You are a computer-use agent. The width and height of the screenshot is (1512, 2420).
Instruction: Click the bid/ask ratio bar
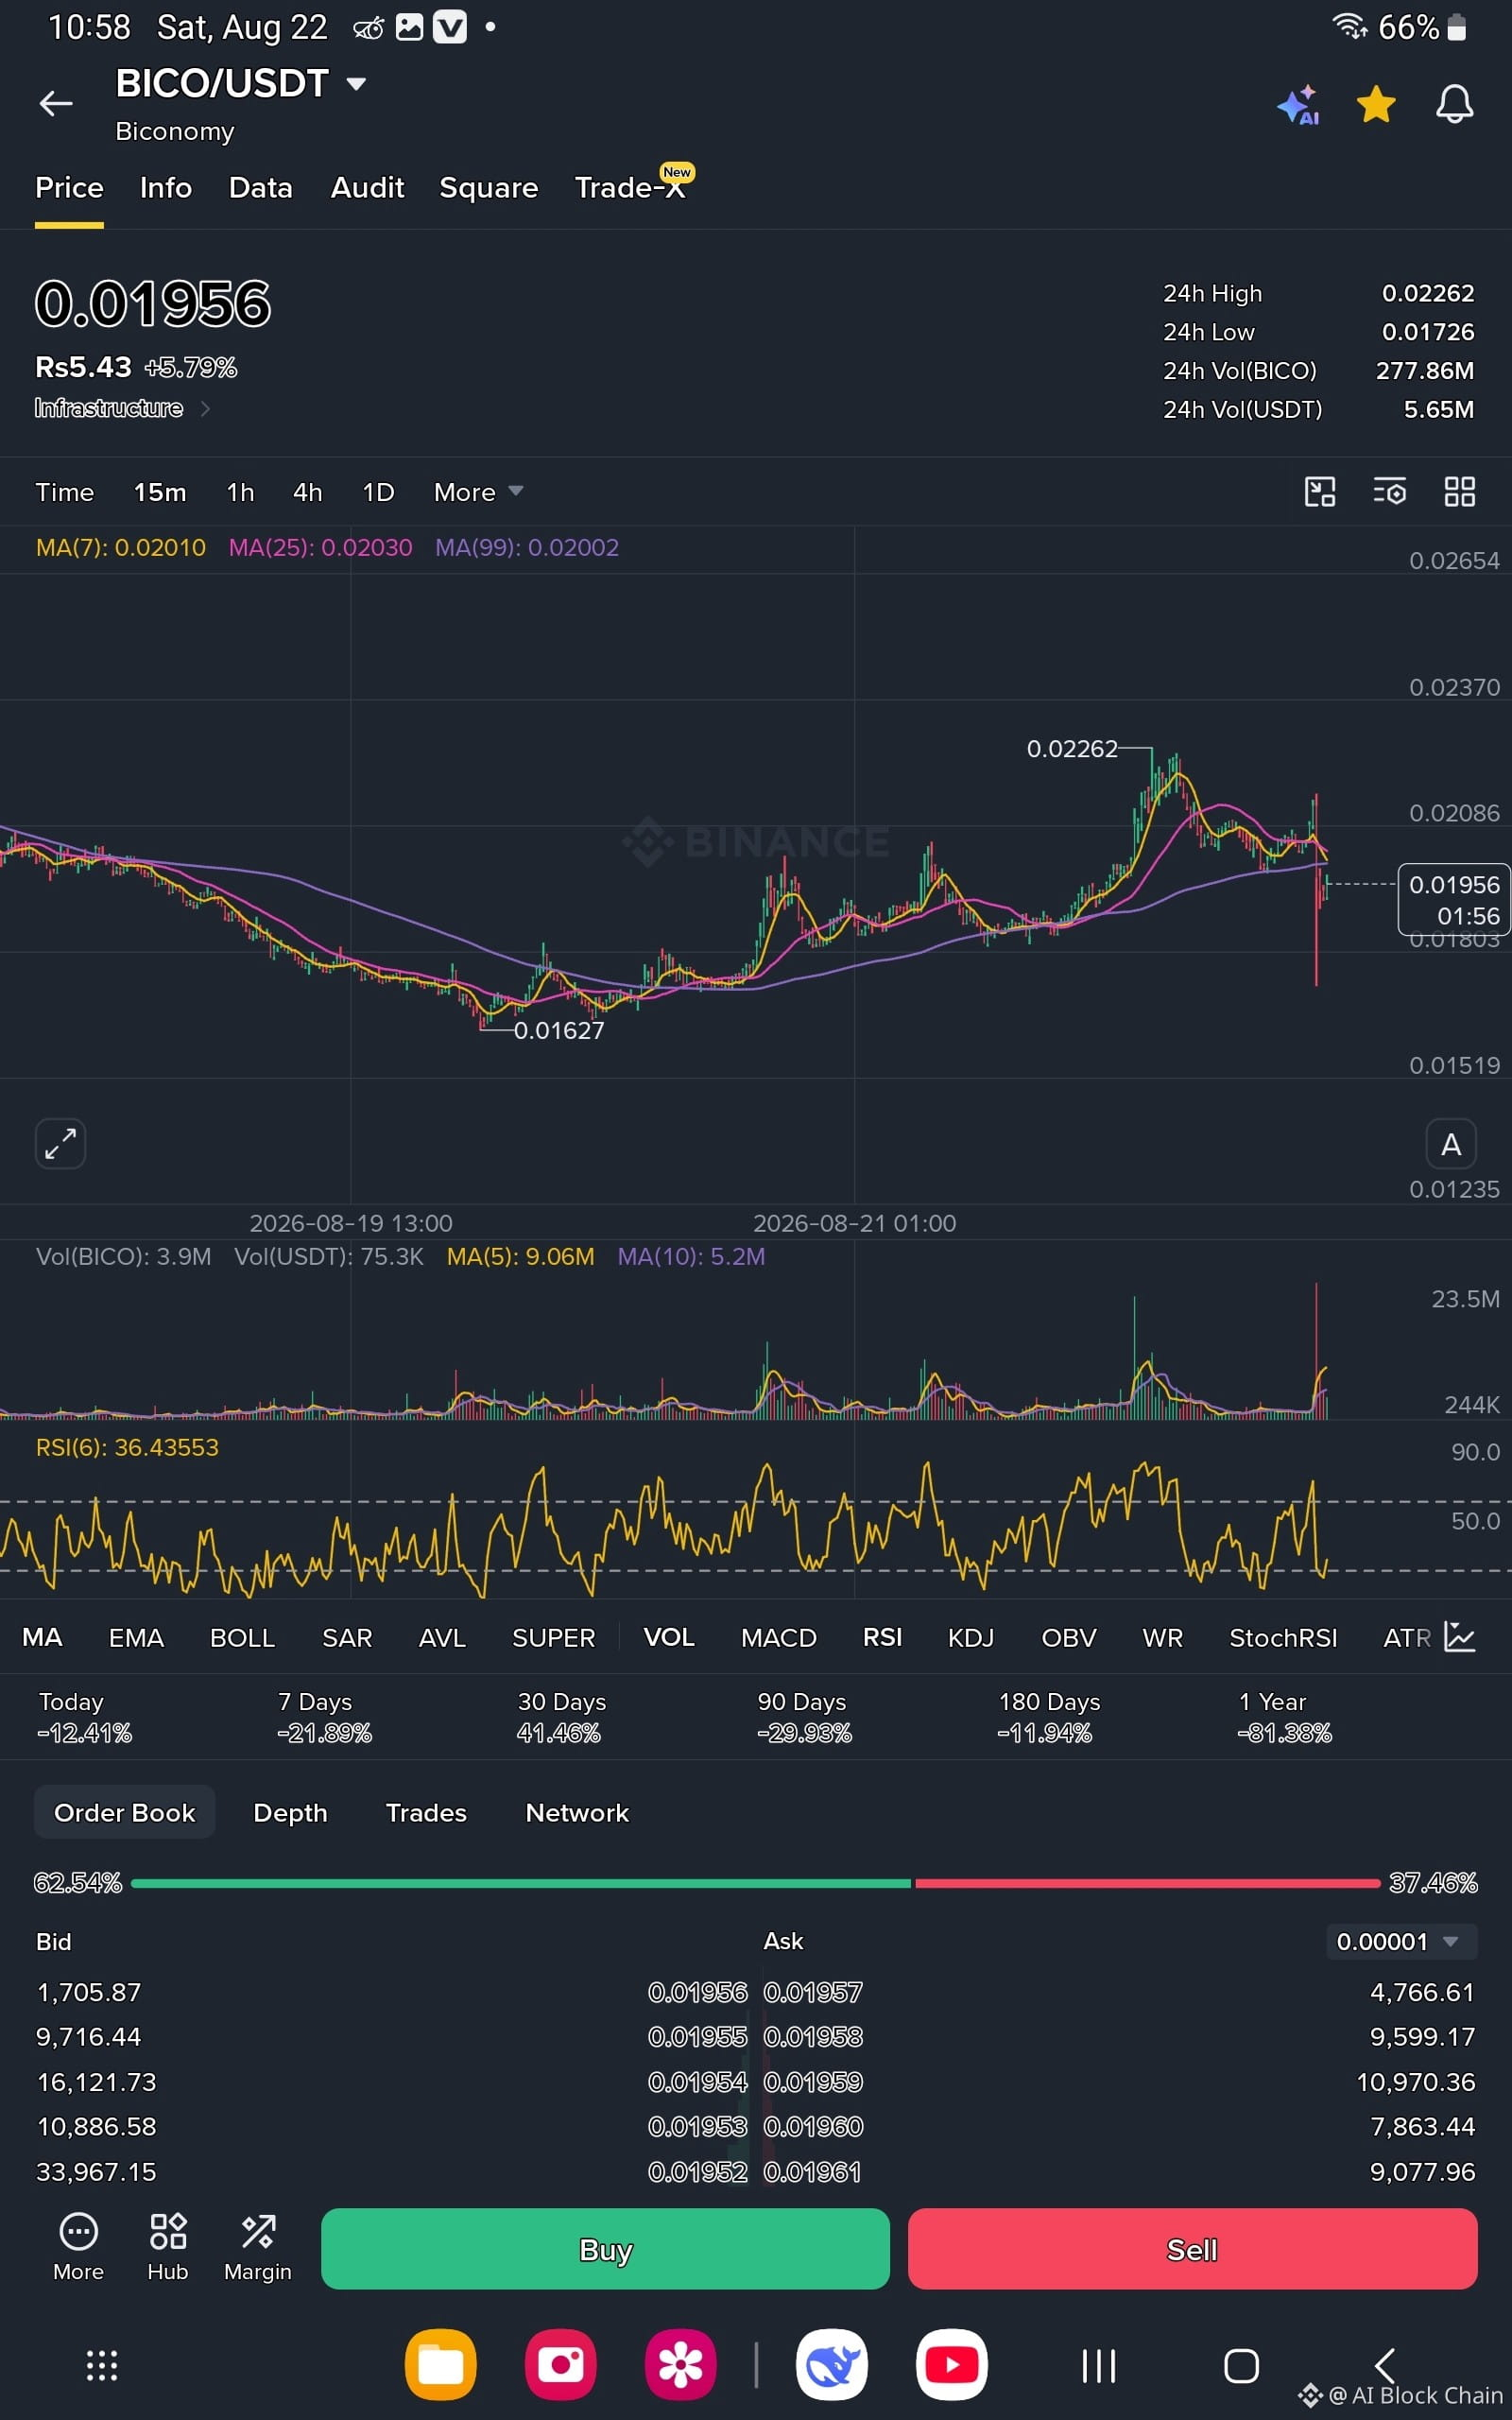(x=755, y=1883)
